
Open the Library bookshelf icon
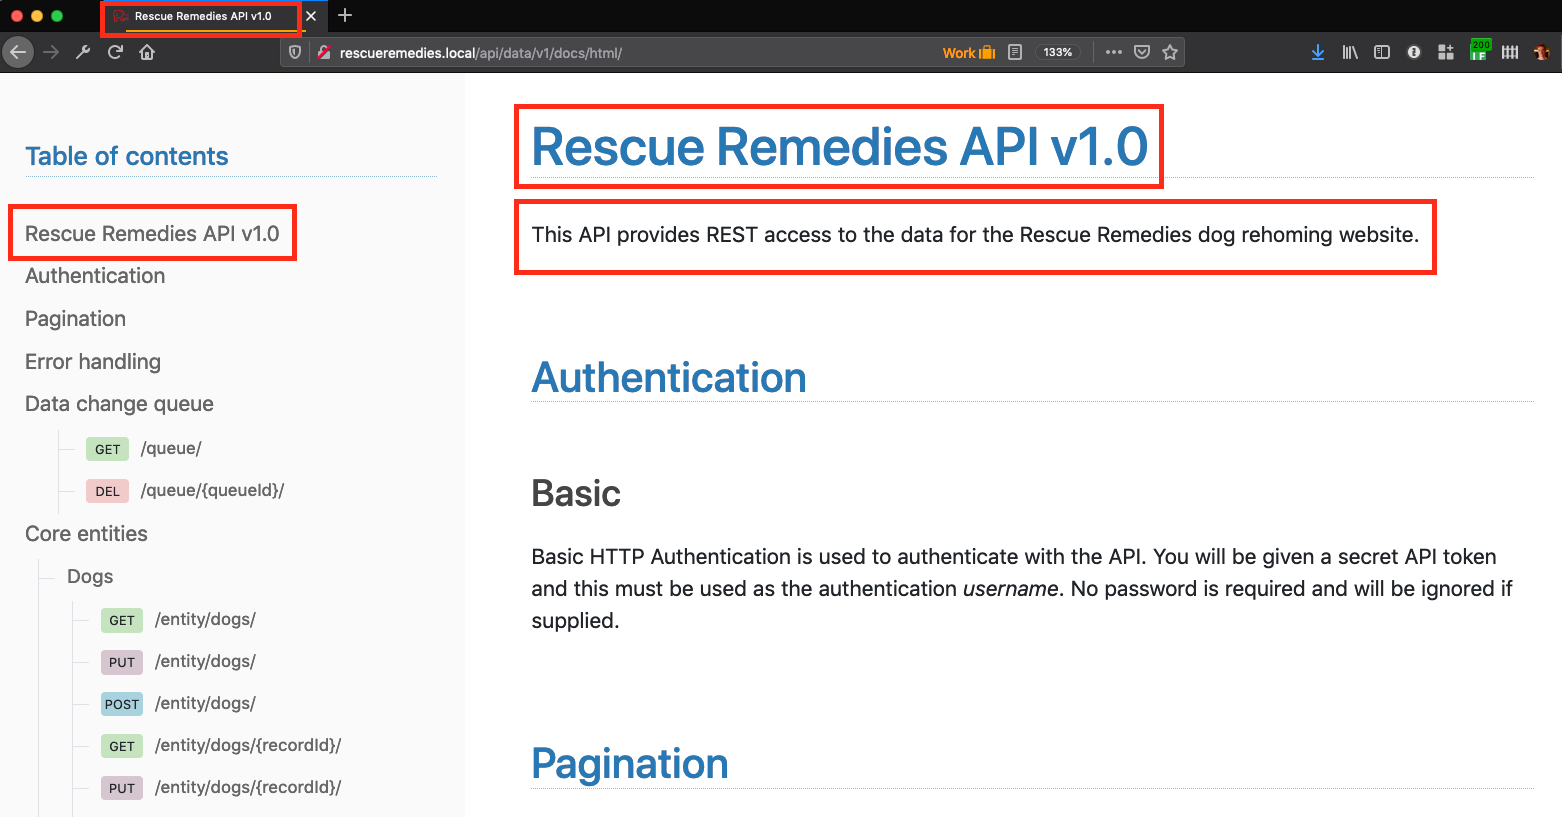point(1350,52)
